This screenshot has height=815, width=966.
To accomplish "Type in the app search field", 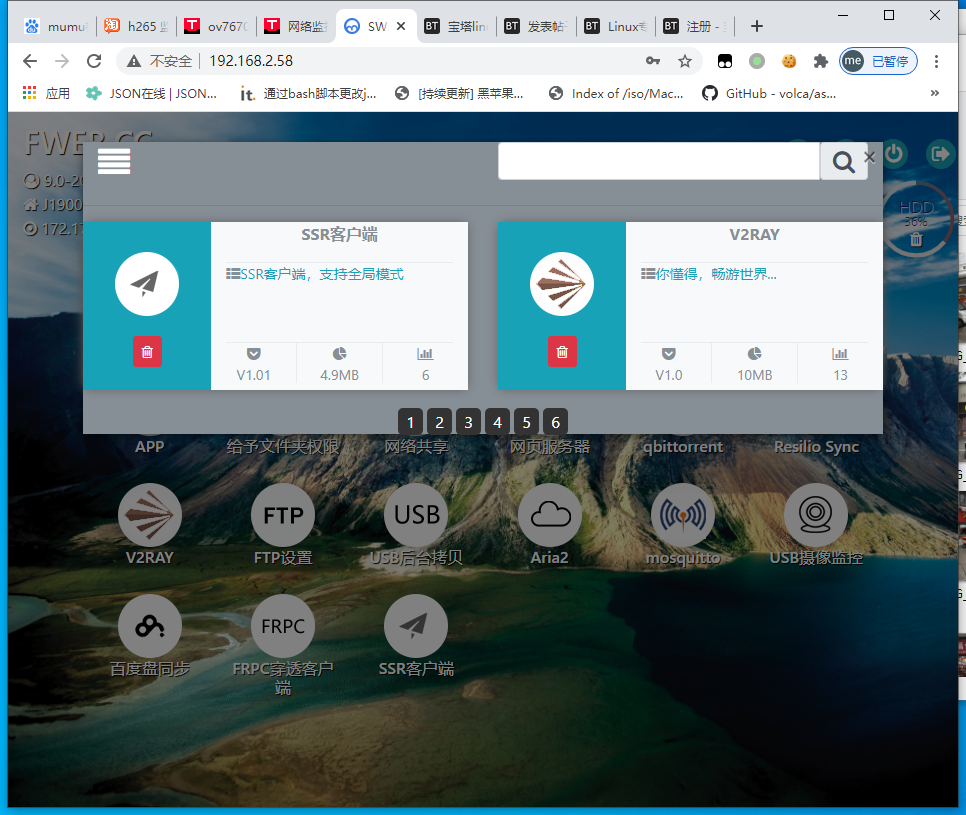I will click(x=658, y=161).
